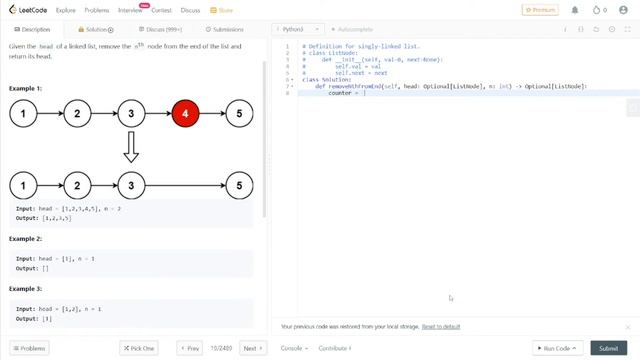
Task: Click the Store cart icon
Action: pos(213,10)
